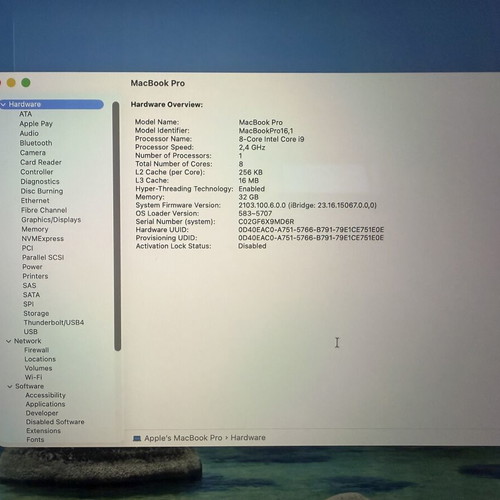The image size is (500, 500).
Task: Select SPI in the sidebar
Action: (x=28, y=304)
